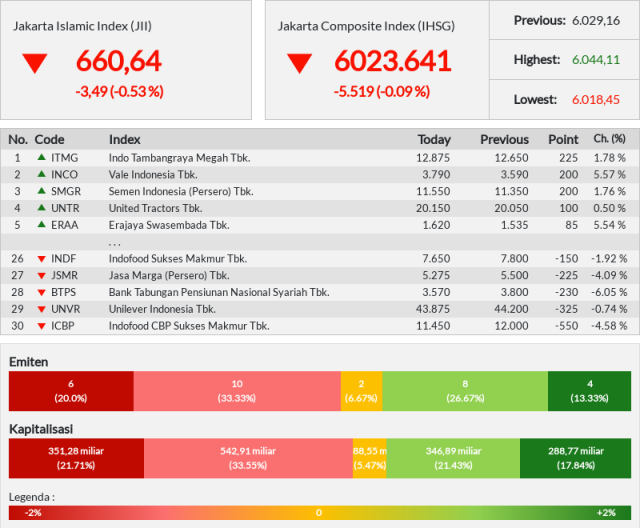Click the Previous column header in table

pos(504,140)
